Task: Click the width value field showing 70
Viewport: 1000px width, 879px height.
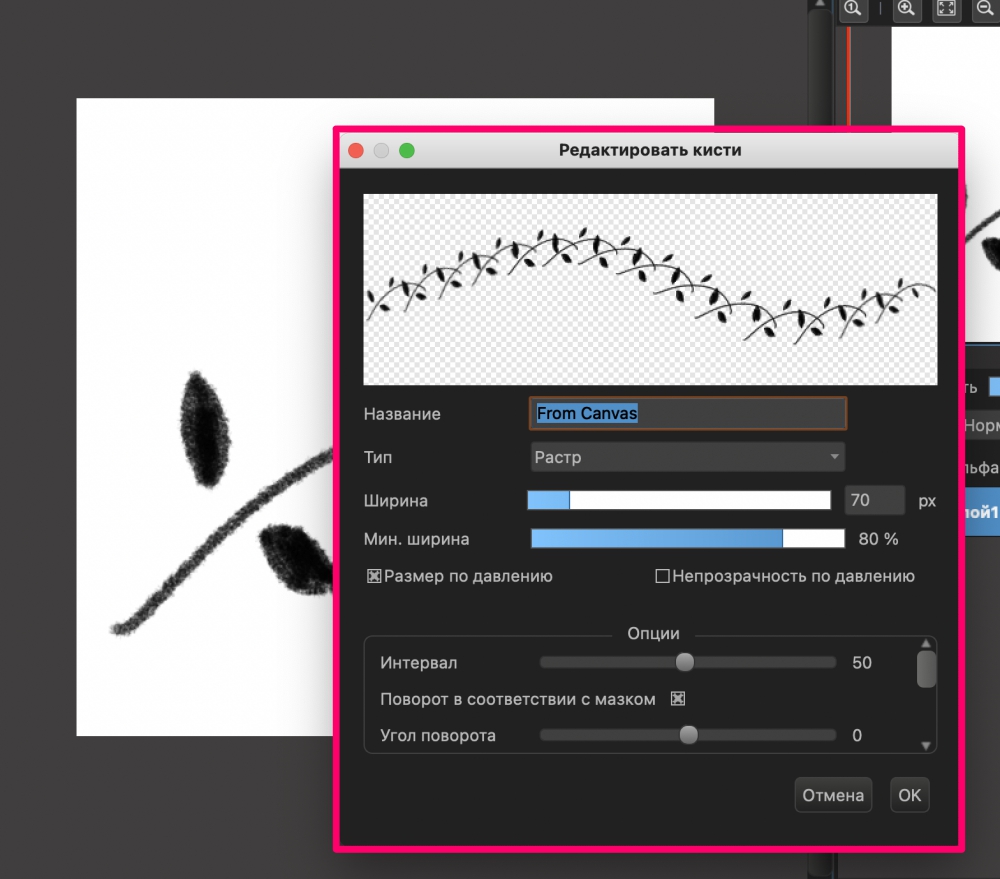Action: [x=873, y=500]
